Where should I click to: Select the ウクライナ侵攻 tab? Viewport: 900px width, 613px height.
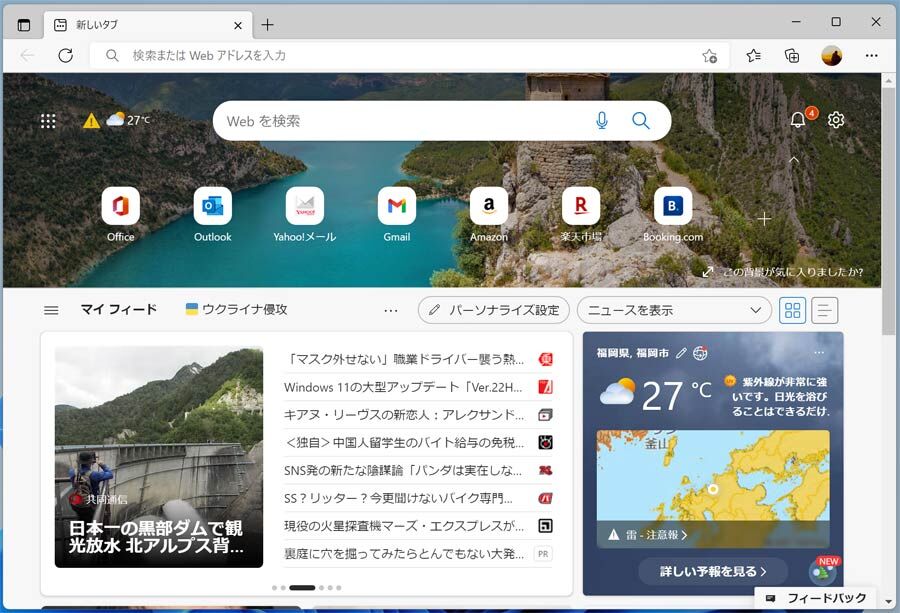point(236,309)
